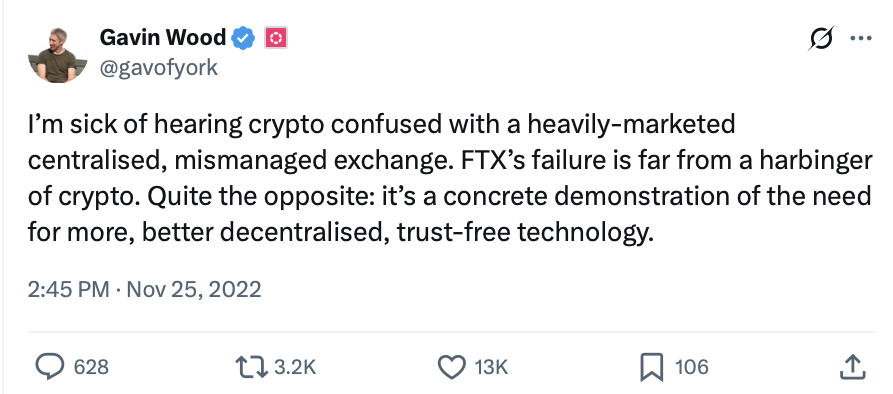Viewport: 893px width, 394px height.
Task: Click the 13K likes count
Action: 491,367
